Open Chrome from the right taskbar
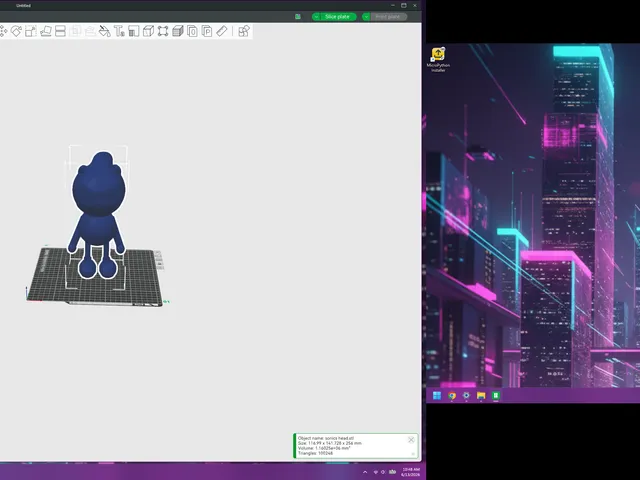The height and width of the screenshot is (480, 640). [x=452, y=396]
